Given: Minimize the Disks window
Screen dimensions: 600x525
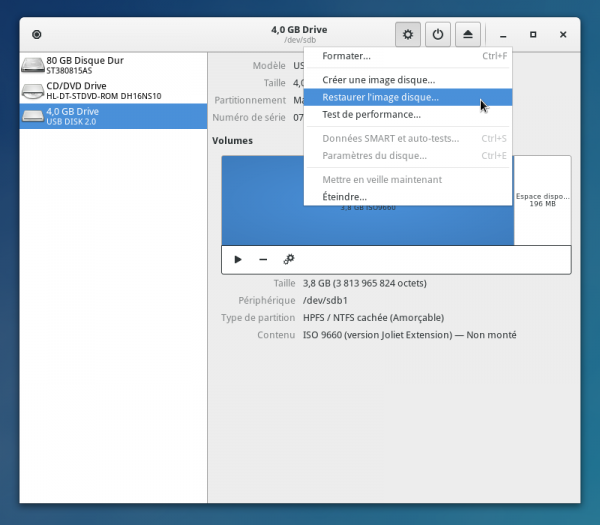Looking at the screenshot, I should [503, 35].
